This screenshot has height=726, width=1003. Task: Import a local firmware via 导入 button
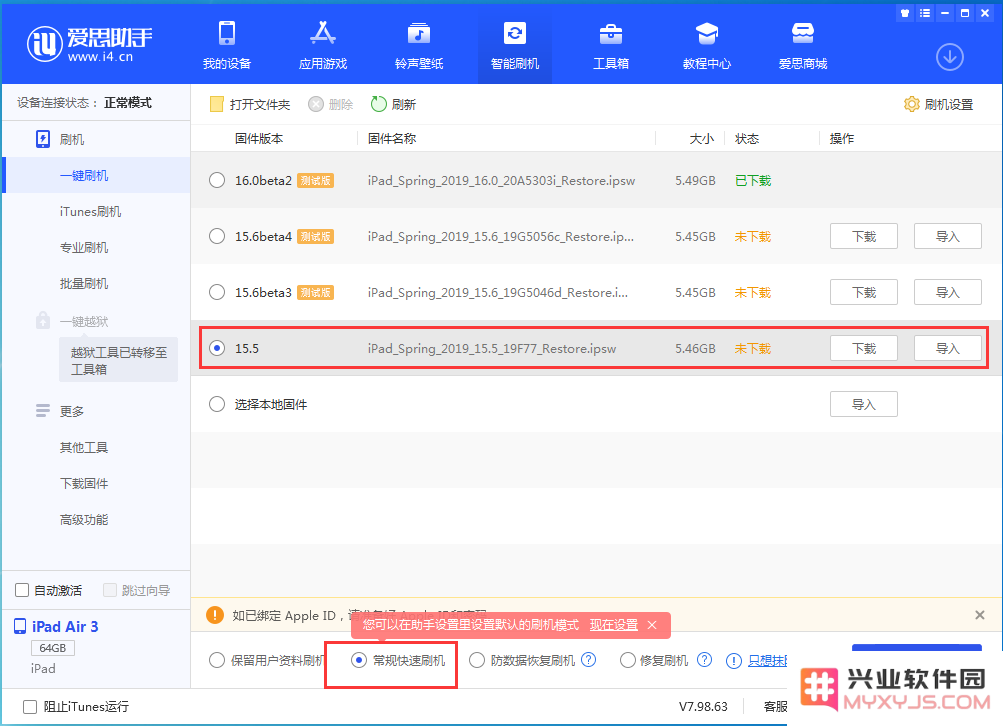click(x=864, y=404)
